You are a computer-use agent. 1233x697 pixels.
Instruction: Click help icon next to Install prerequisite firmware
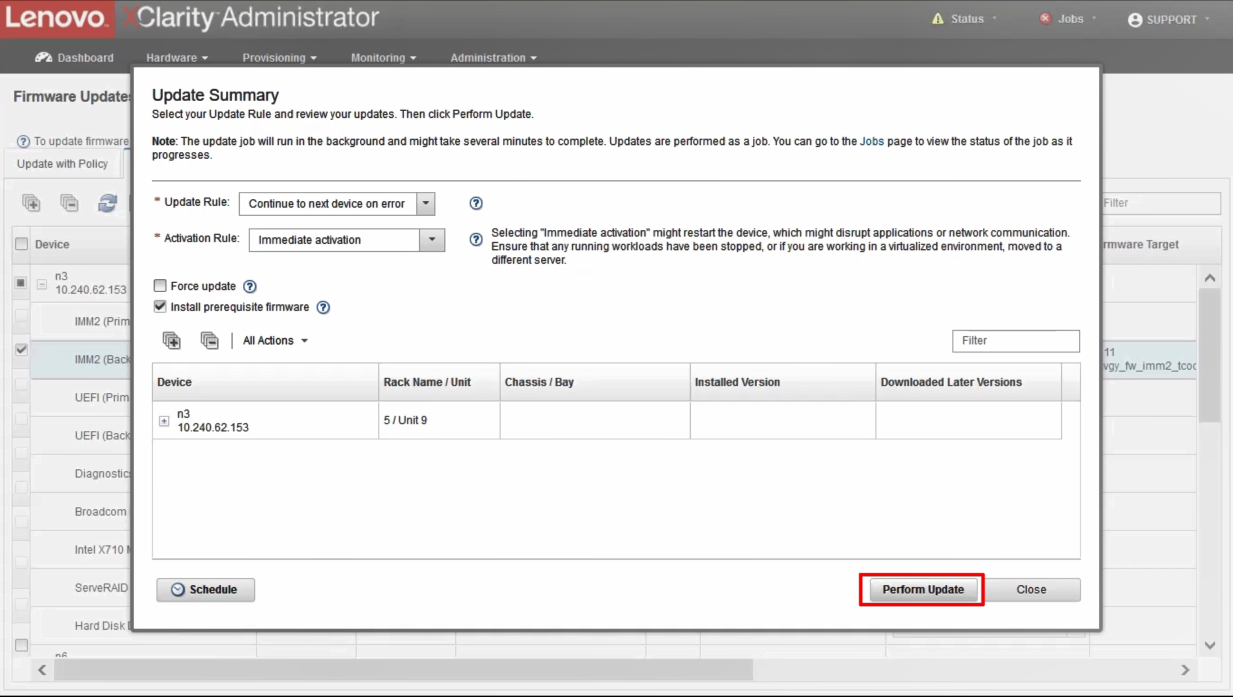point(323,308)
